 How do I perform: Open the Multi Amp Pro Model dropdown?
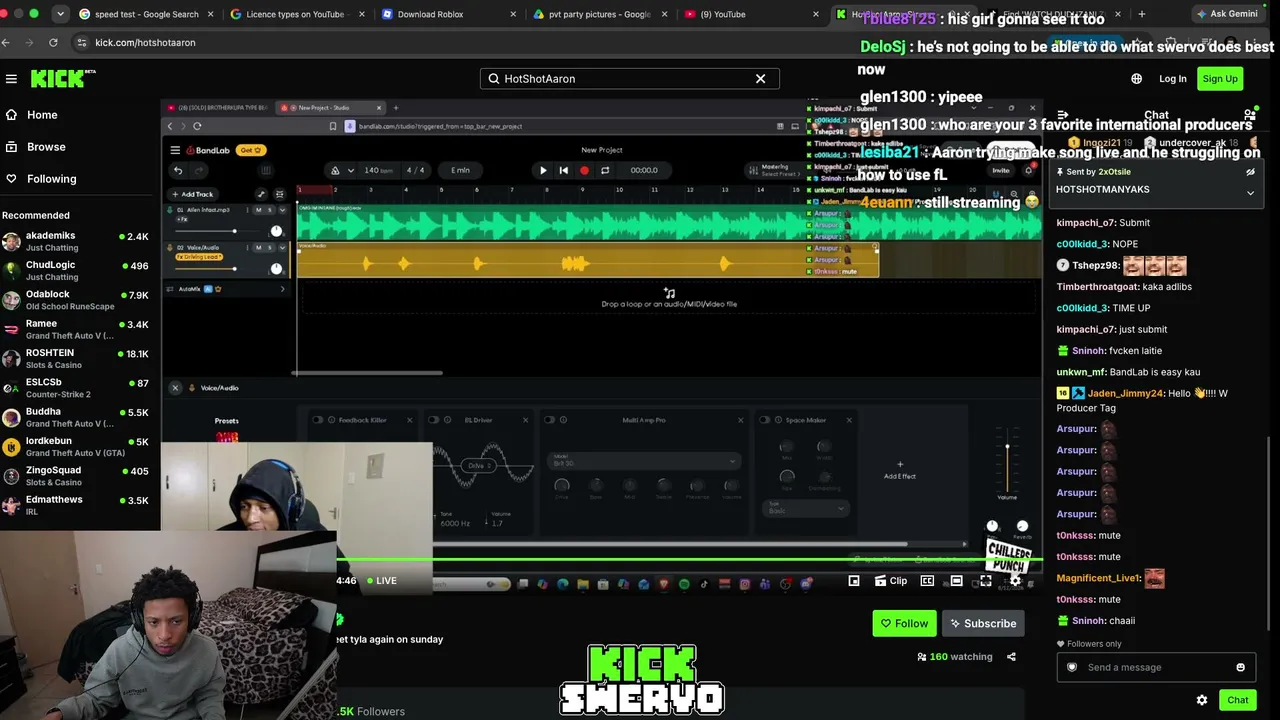pos(644,461)
